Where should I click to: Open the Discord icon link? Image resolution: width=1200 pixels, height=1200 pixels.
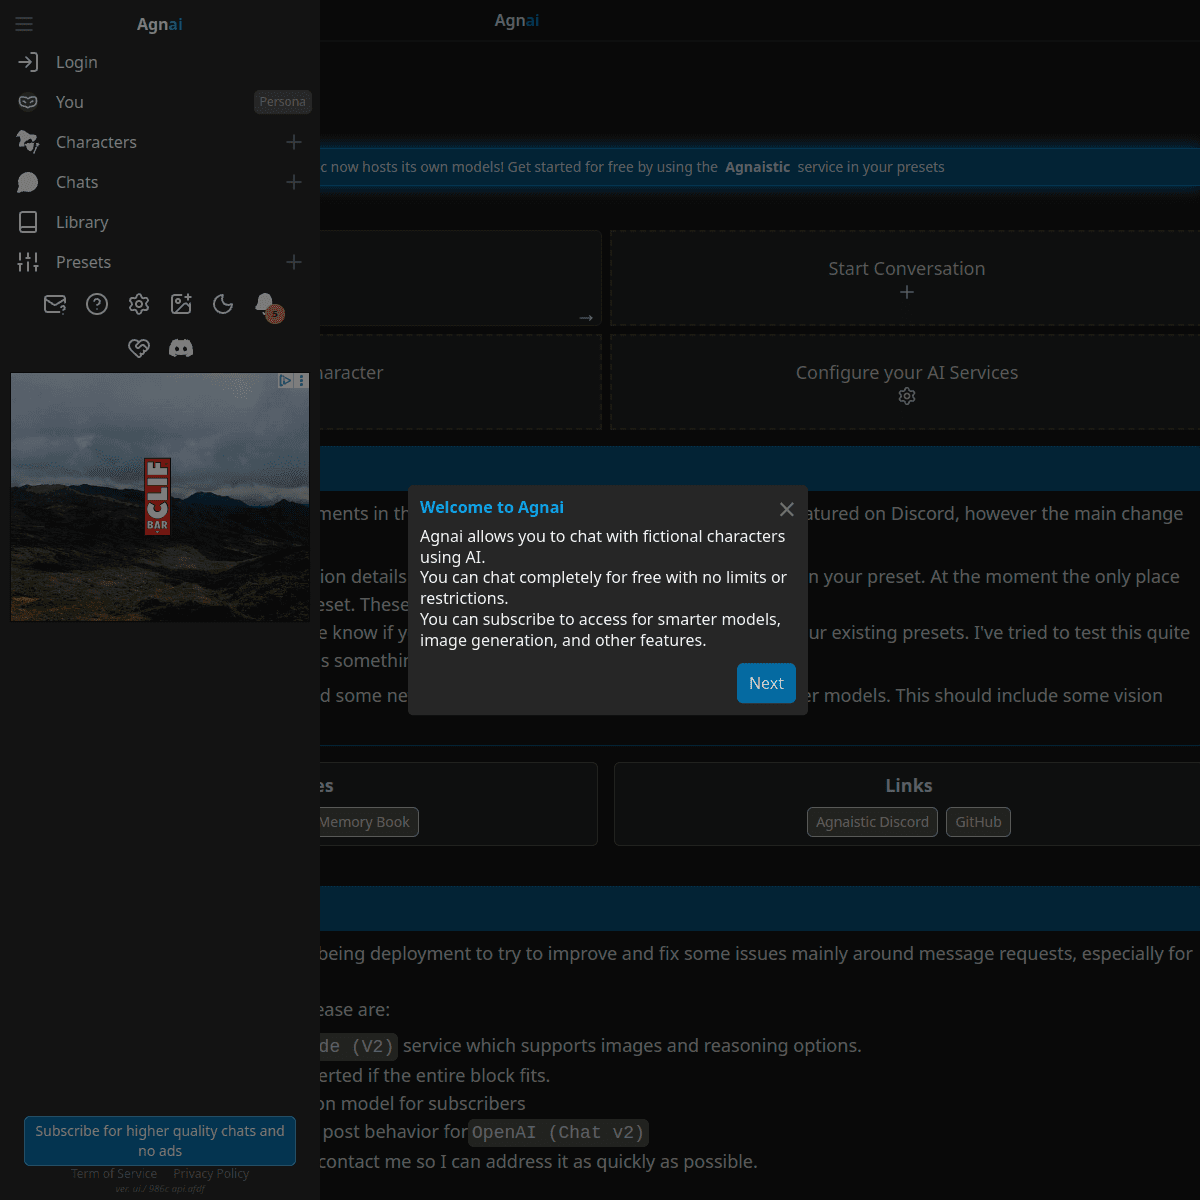point(181,348)
